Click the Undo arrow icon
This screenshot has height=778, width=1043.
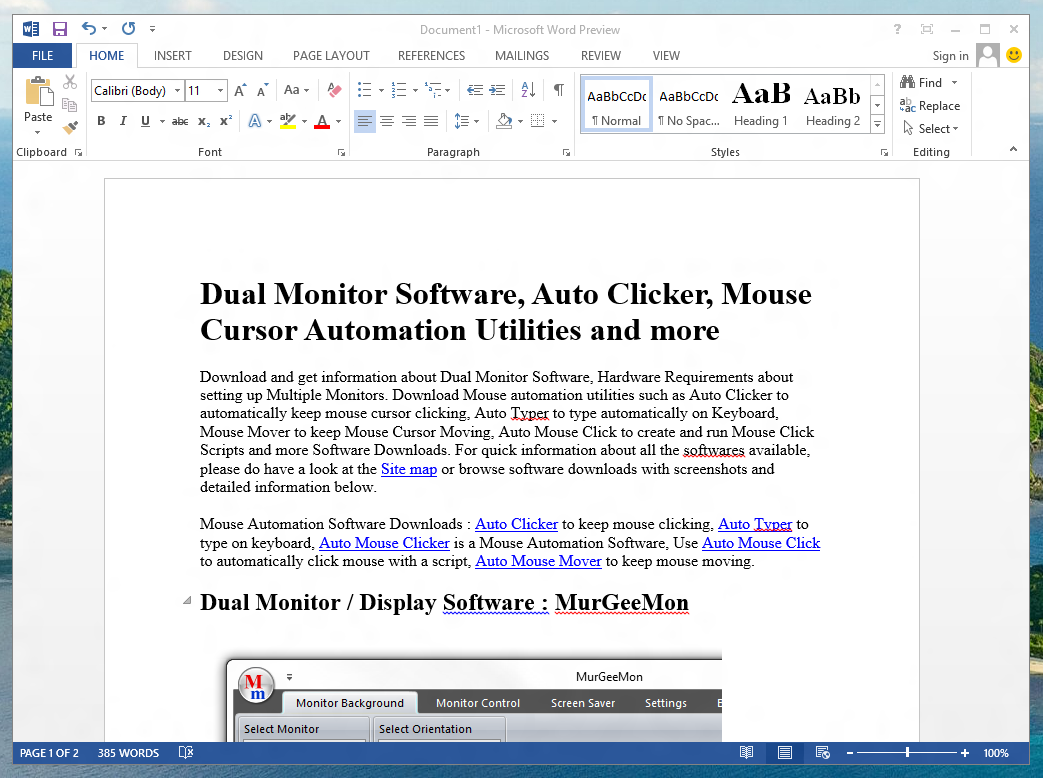coord(89,29)
